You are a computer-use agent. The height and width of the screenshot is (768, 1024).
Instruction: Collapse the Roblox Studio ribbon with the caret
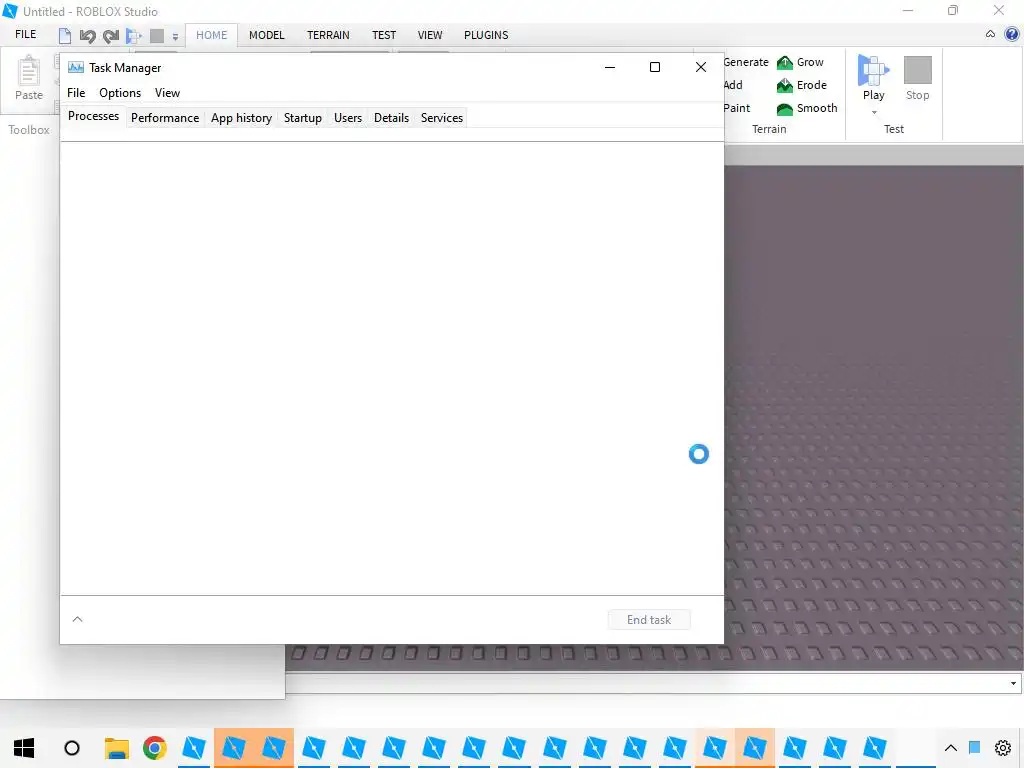(x=990, y=34)
